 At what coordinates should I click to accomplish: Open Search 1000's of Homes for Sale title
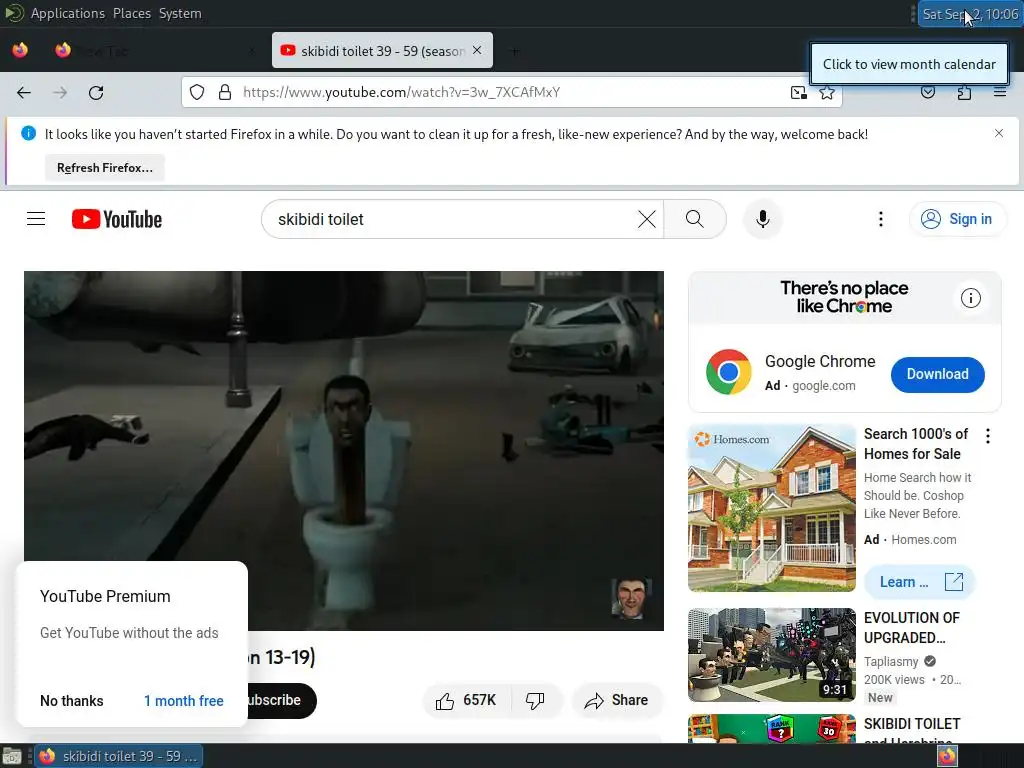click(916, 444)
